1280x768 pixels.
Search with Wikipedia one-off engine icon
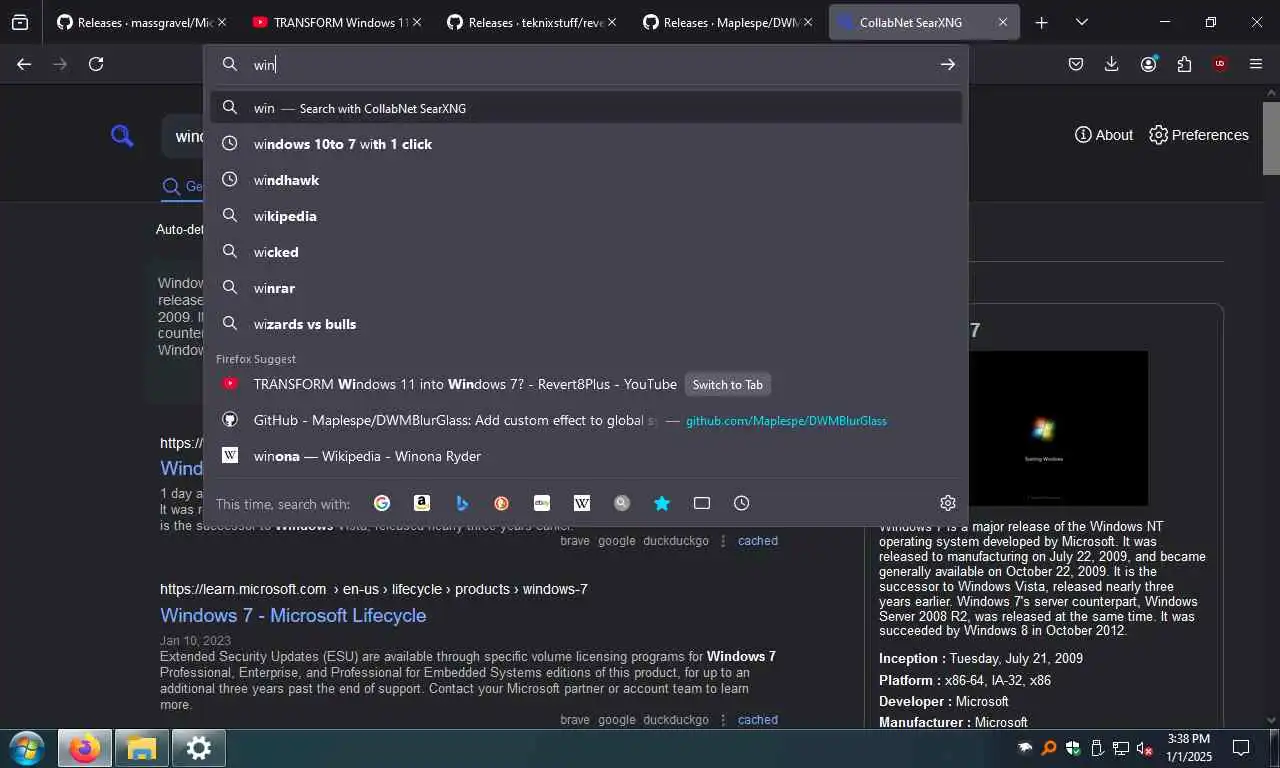coord(582,503)
